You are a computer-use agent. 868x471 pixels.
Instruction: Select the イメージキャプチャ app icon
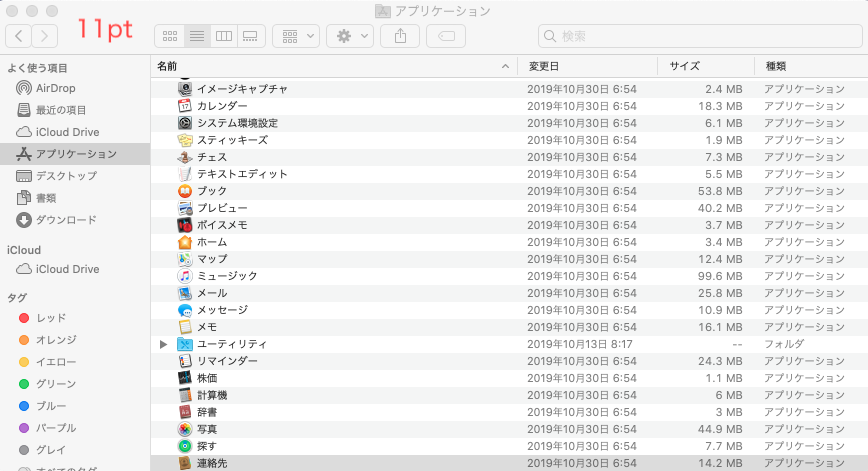pos(185,89)
